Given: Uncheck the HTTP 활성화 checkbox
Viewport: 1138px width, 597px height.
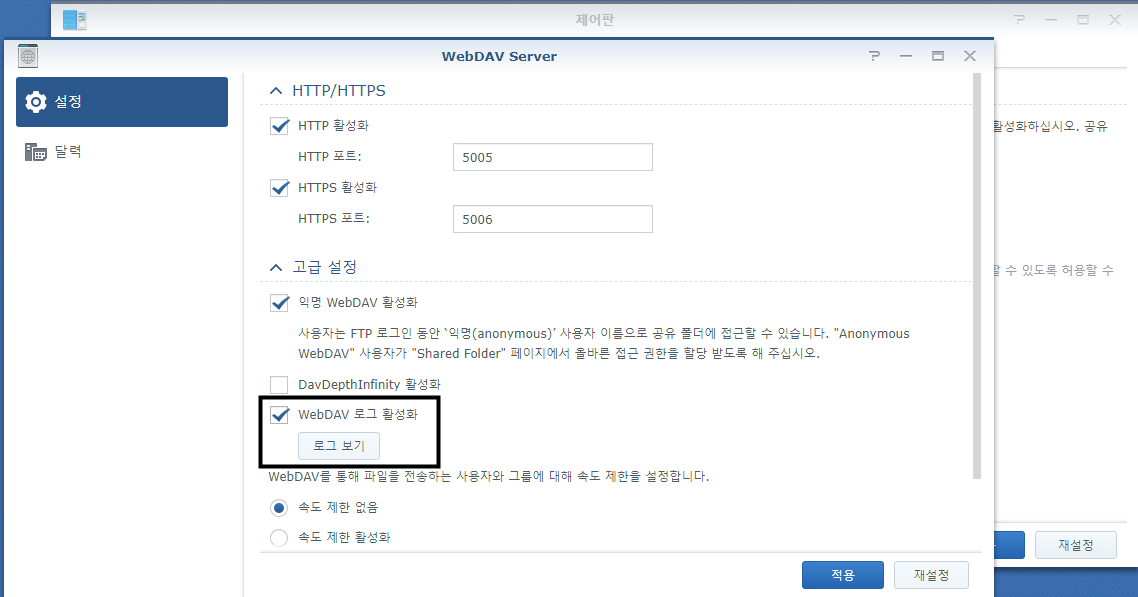Looking at the screenshot, I should coord(279,126).
